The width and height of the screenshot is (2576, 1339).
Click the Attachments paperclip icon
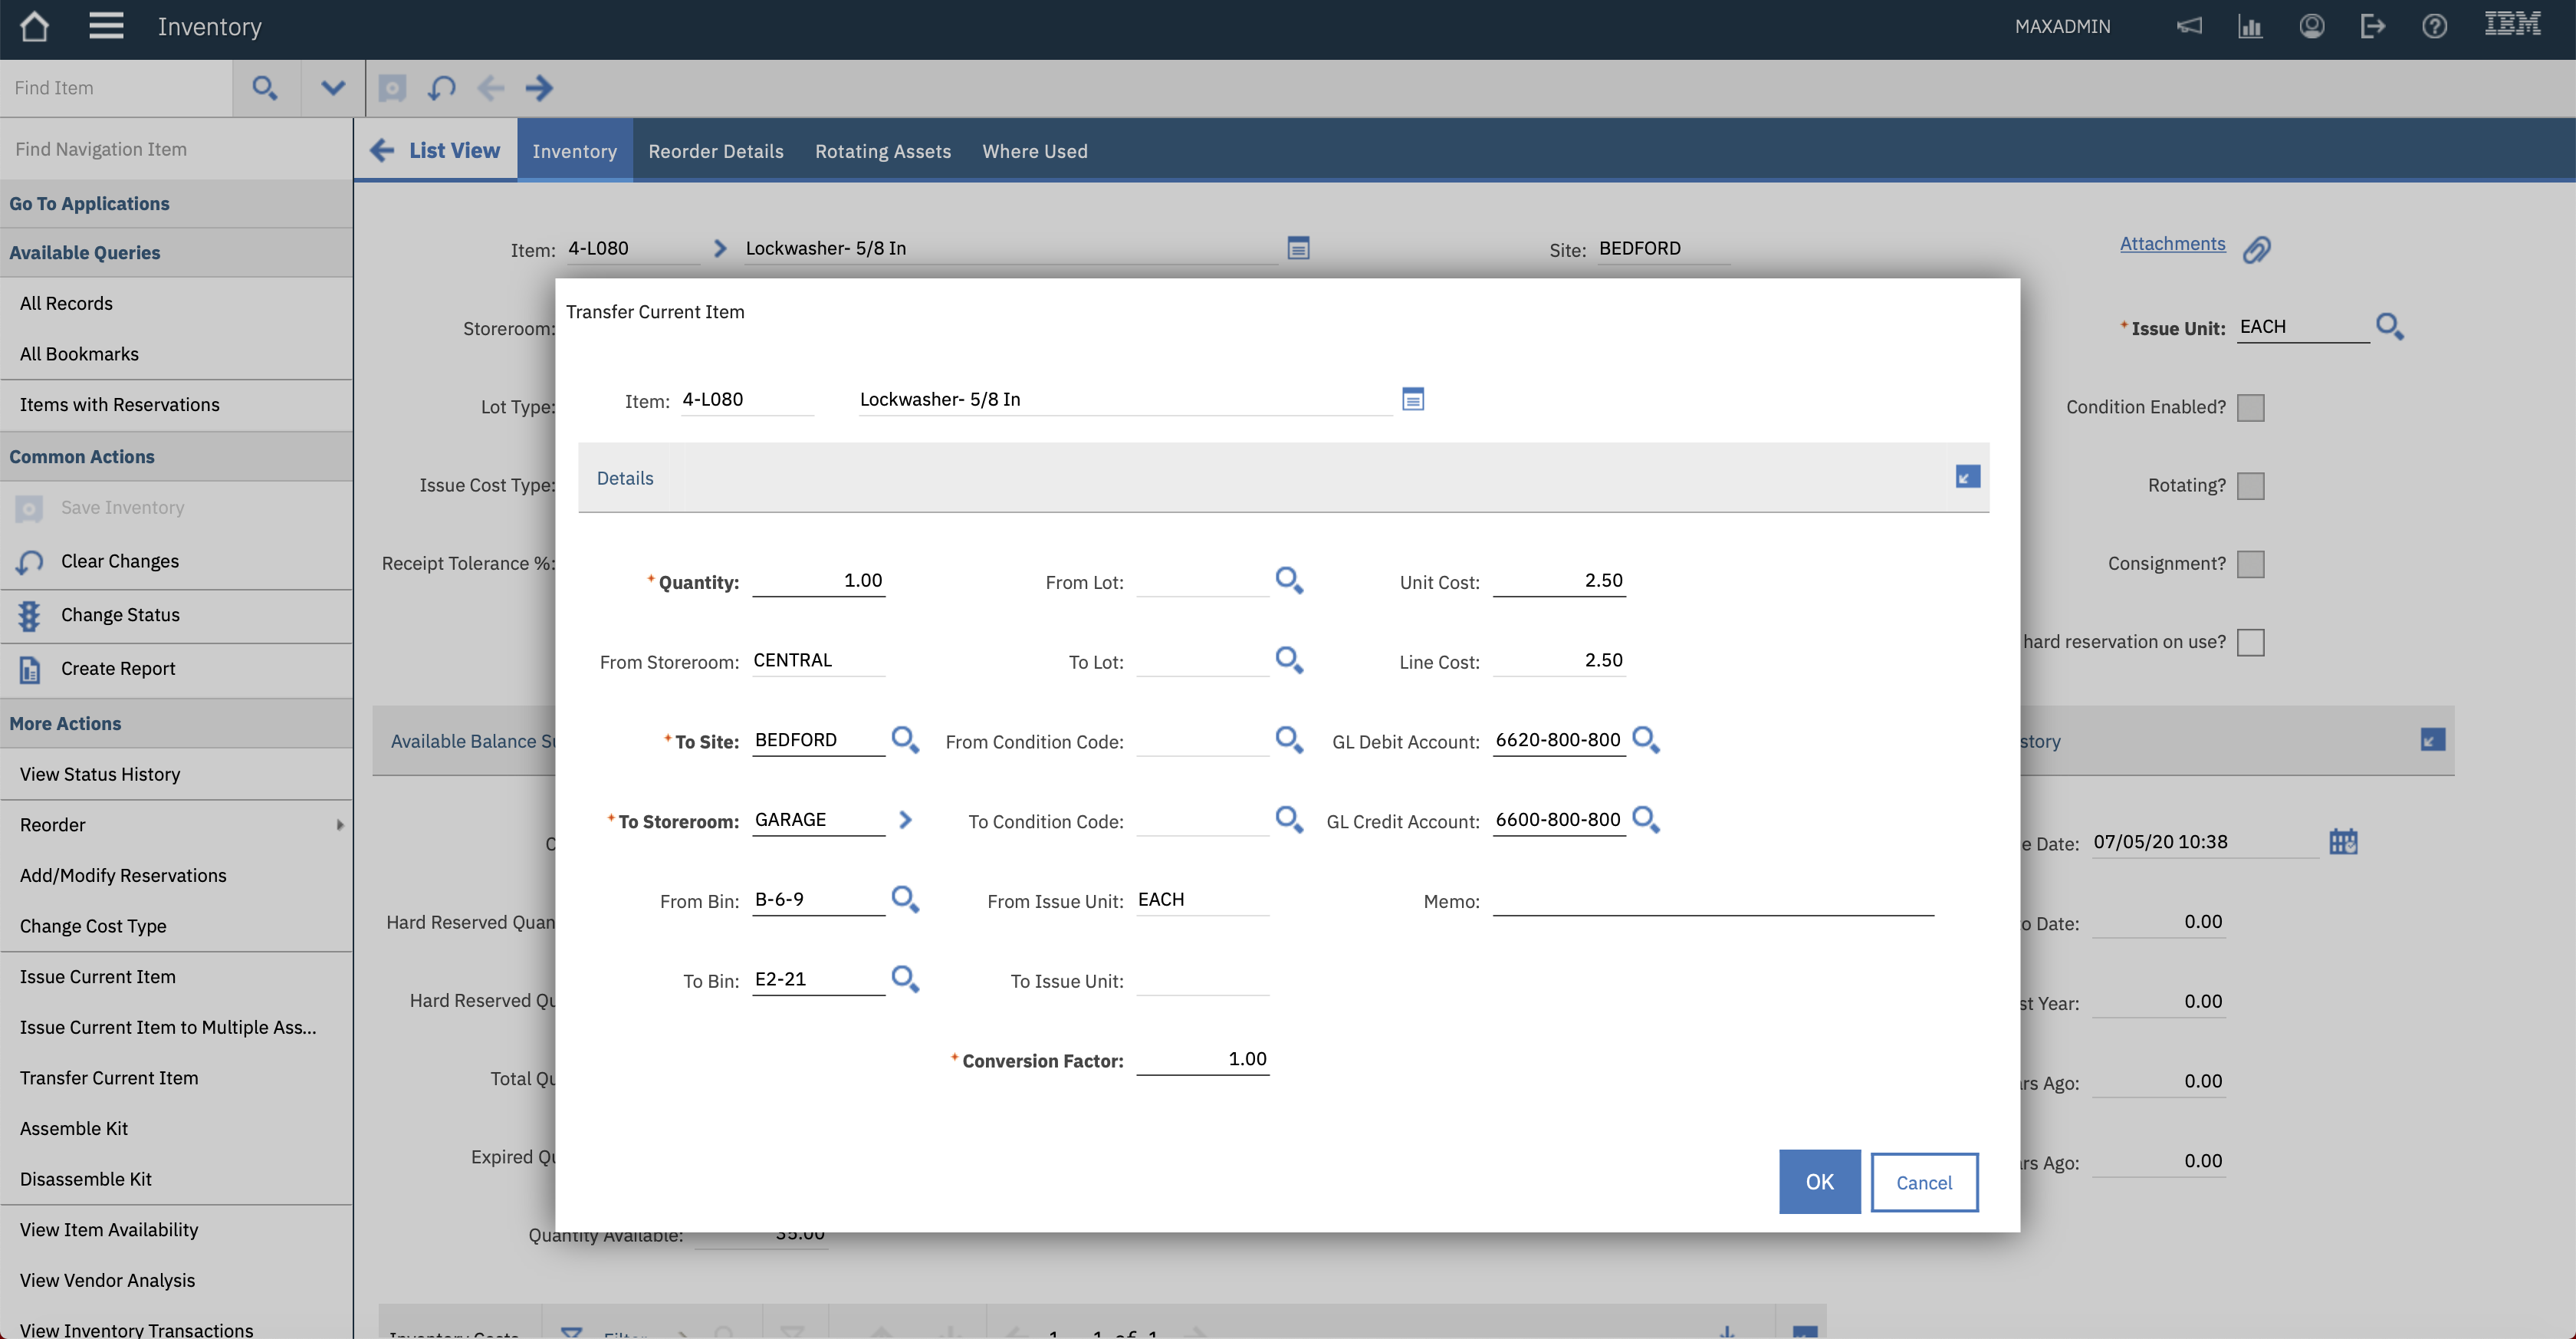tap(2256, 249)
